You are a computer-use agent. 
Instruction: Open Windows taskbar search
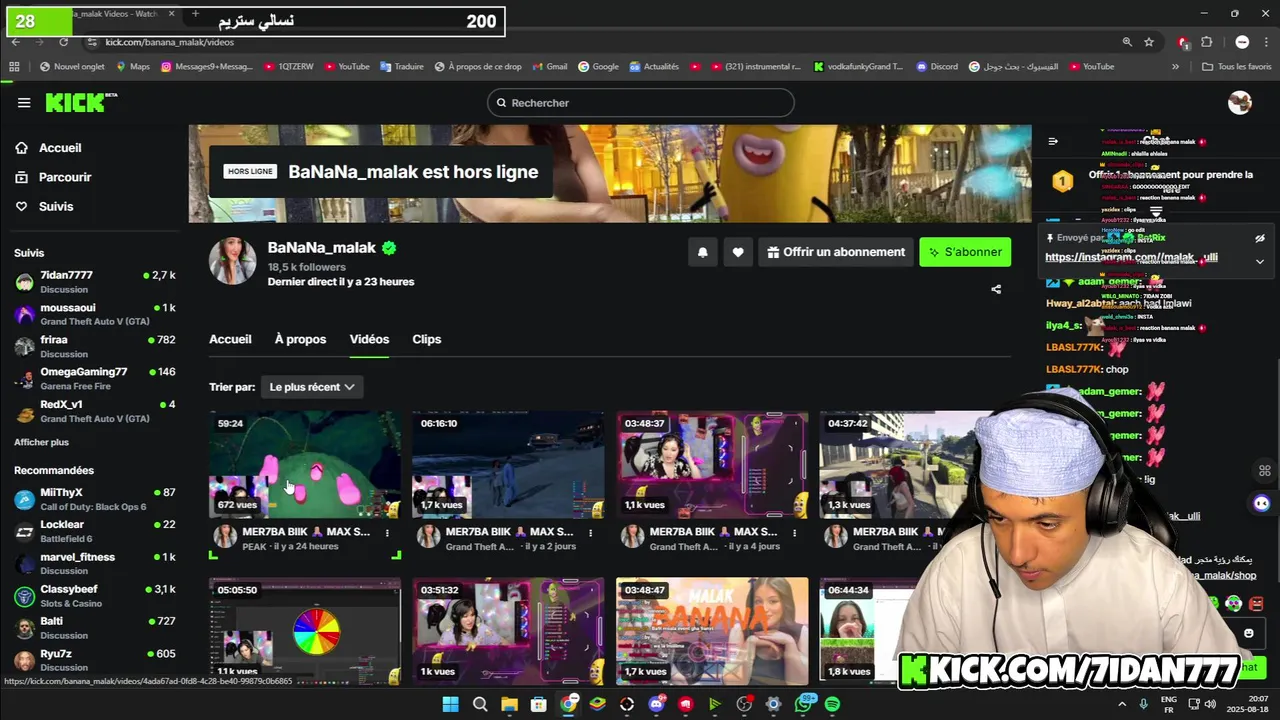(480, 704)
